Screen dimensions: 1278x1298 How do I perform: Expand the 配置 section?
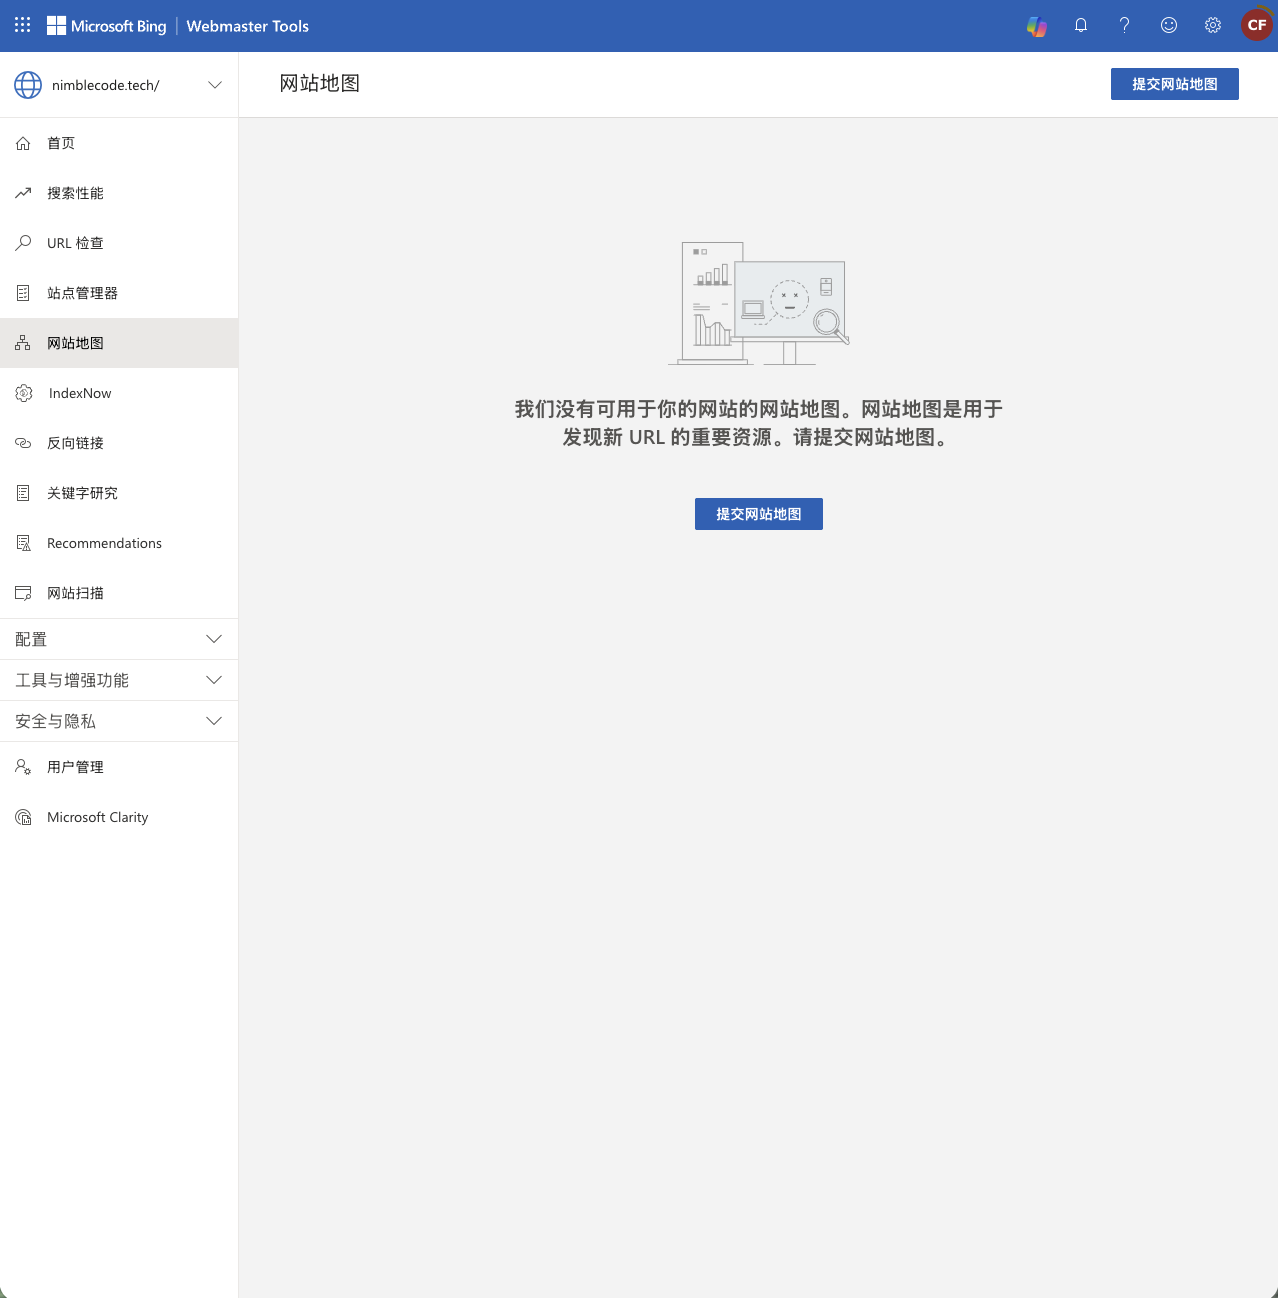tap(119, 639)
